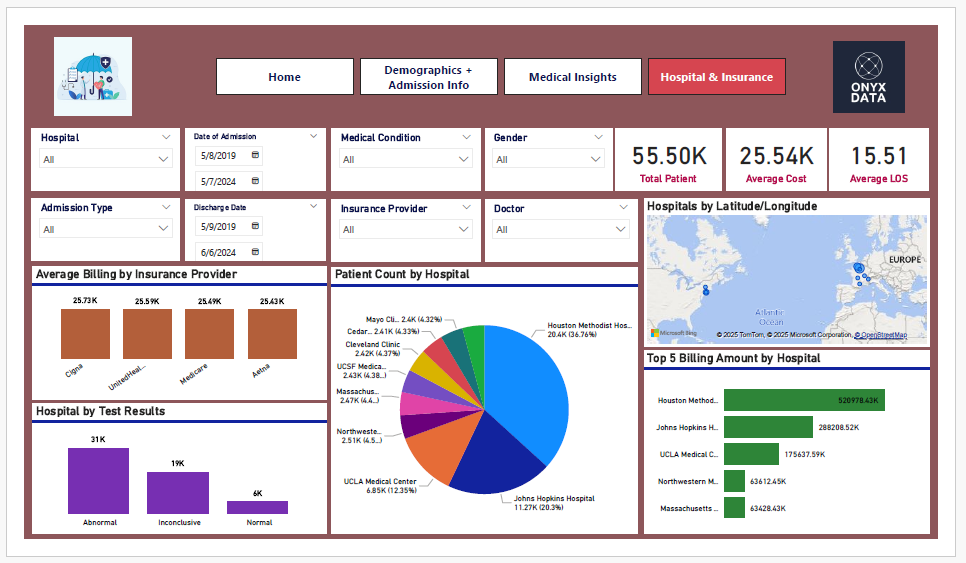
Task: Click the US east coast hospital map point
Action: click(706, 290)
